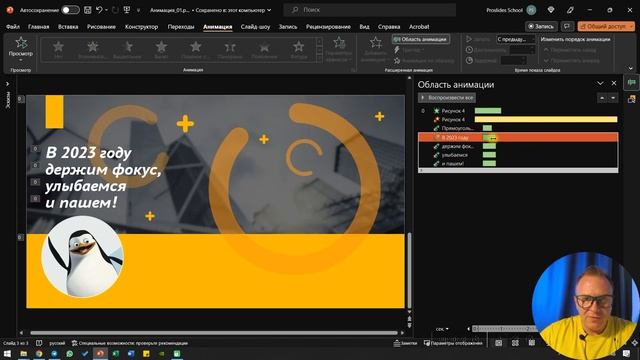Screen dimensions: 640x360
Task: Click Переместить вперед reorder button
Action: 571,60
